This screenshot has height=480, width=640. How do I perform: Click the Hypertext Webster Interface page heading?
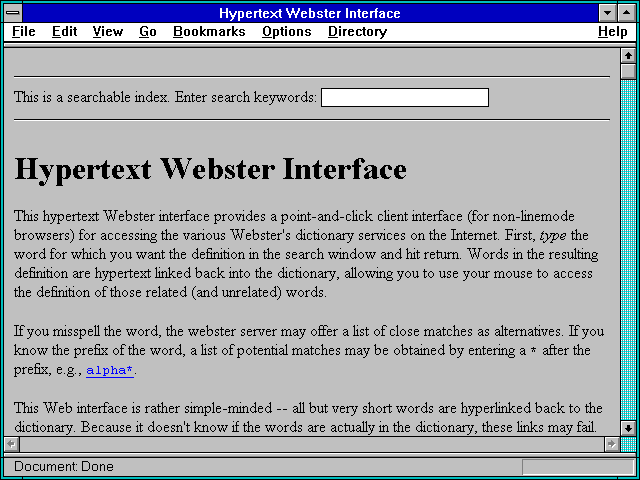pos(211,169)
